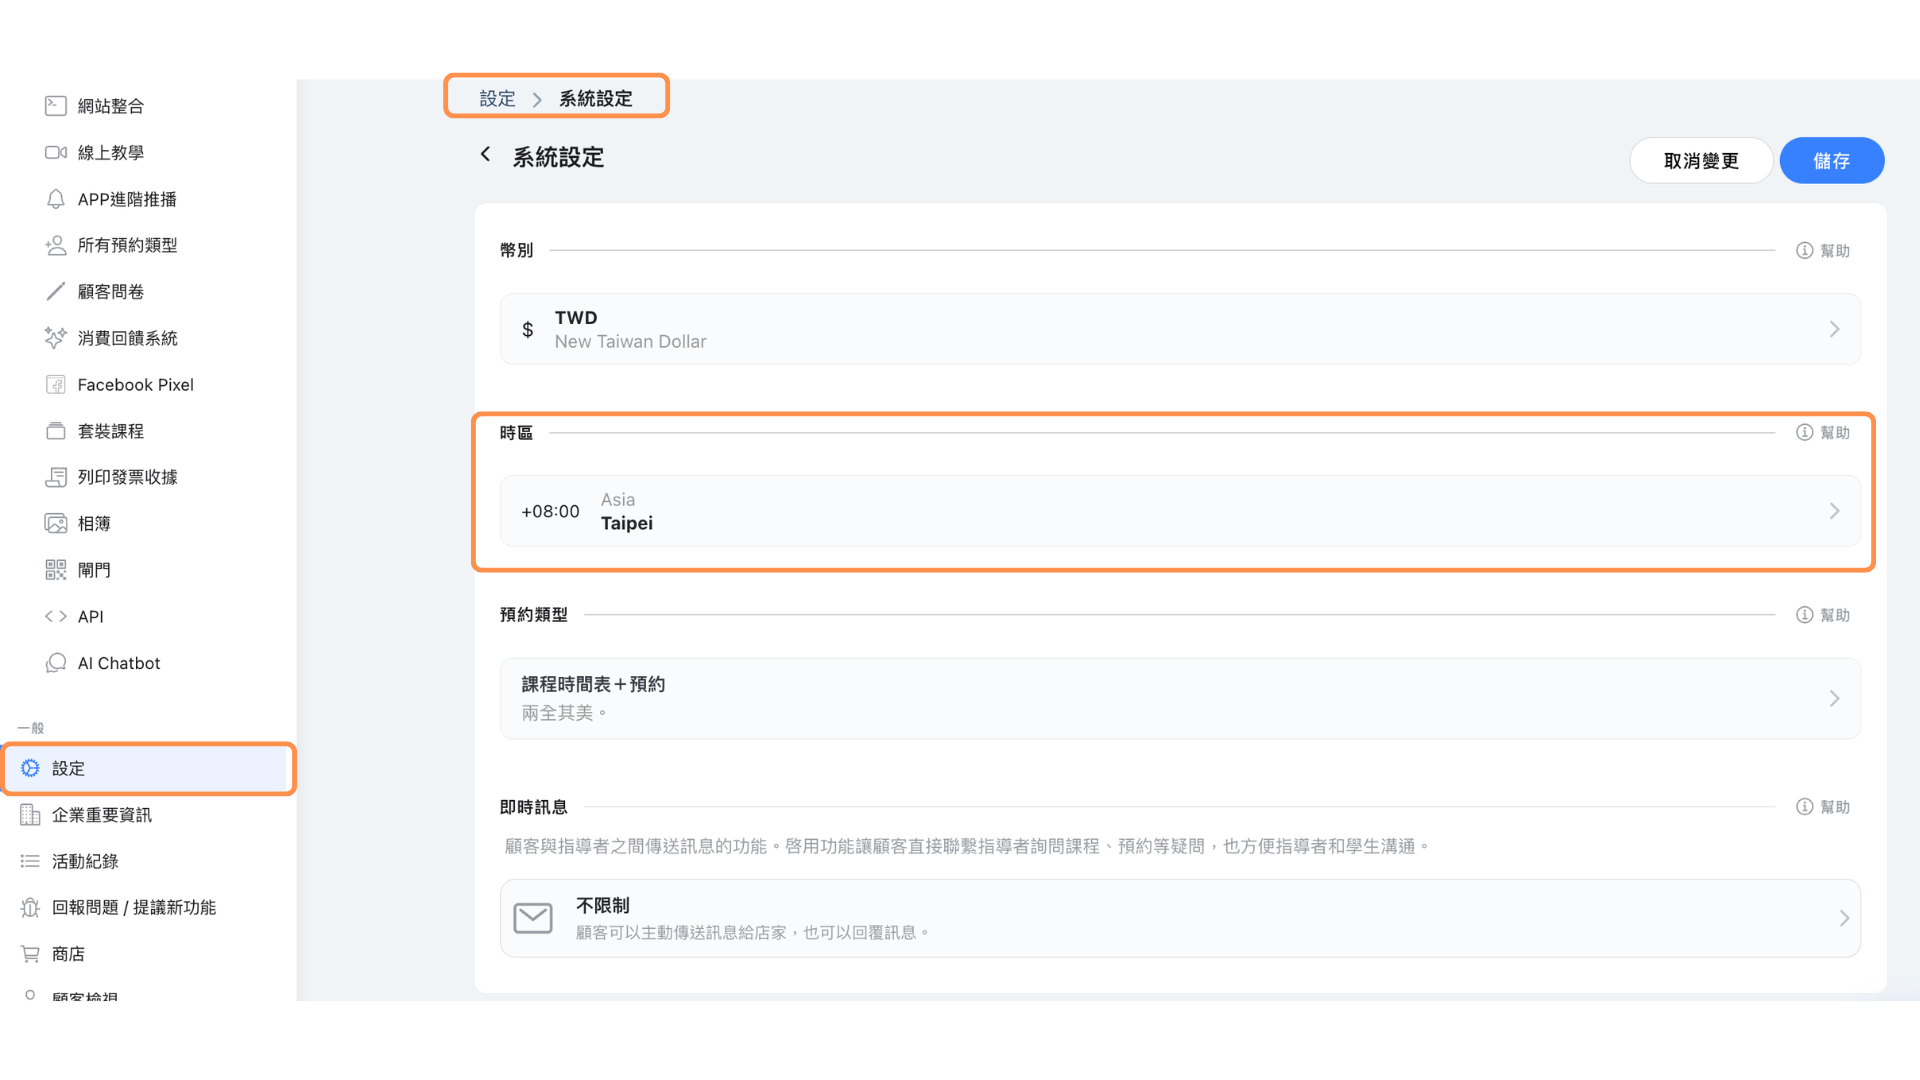Click the API code brackets icon

click(56, 616)
